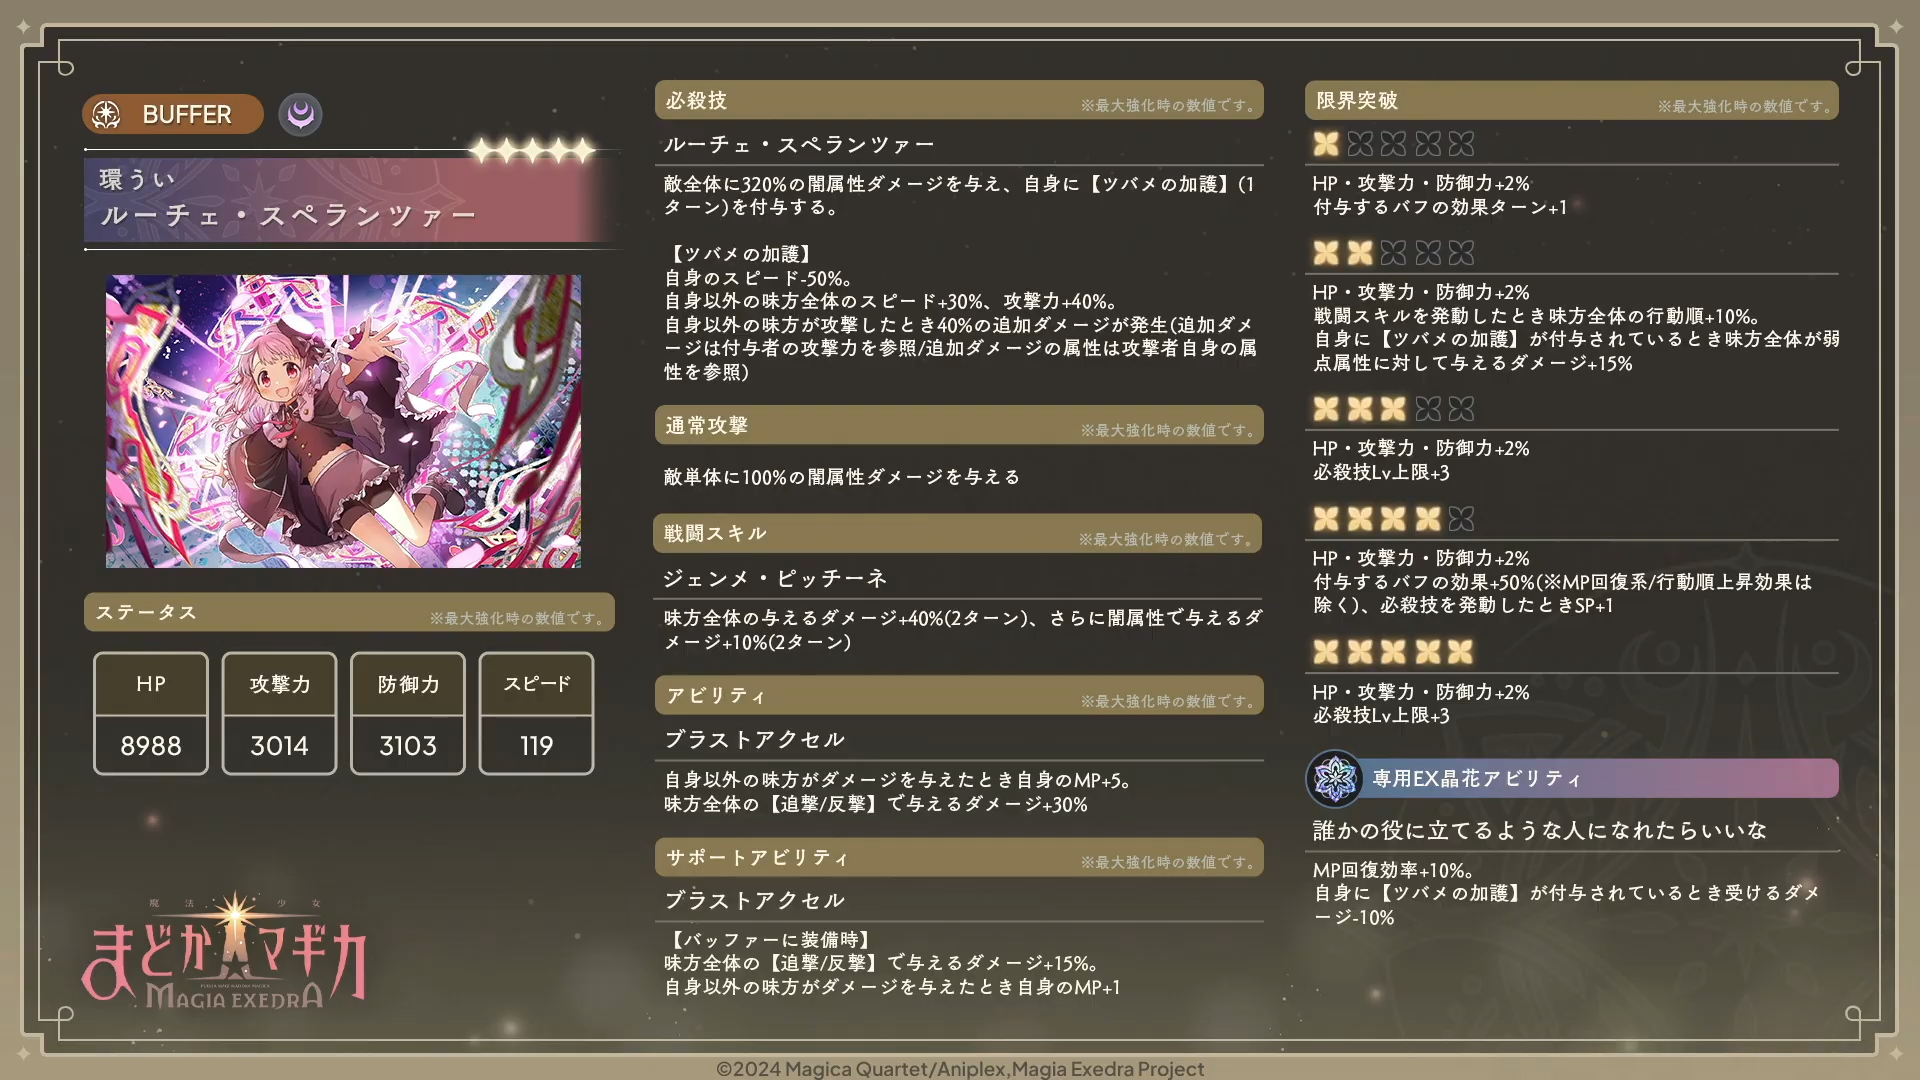Click the BUFFER role badge icon
This screenshot has width=1920, height=1080.
click(x=107, y=114)
